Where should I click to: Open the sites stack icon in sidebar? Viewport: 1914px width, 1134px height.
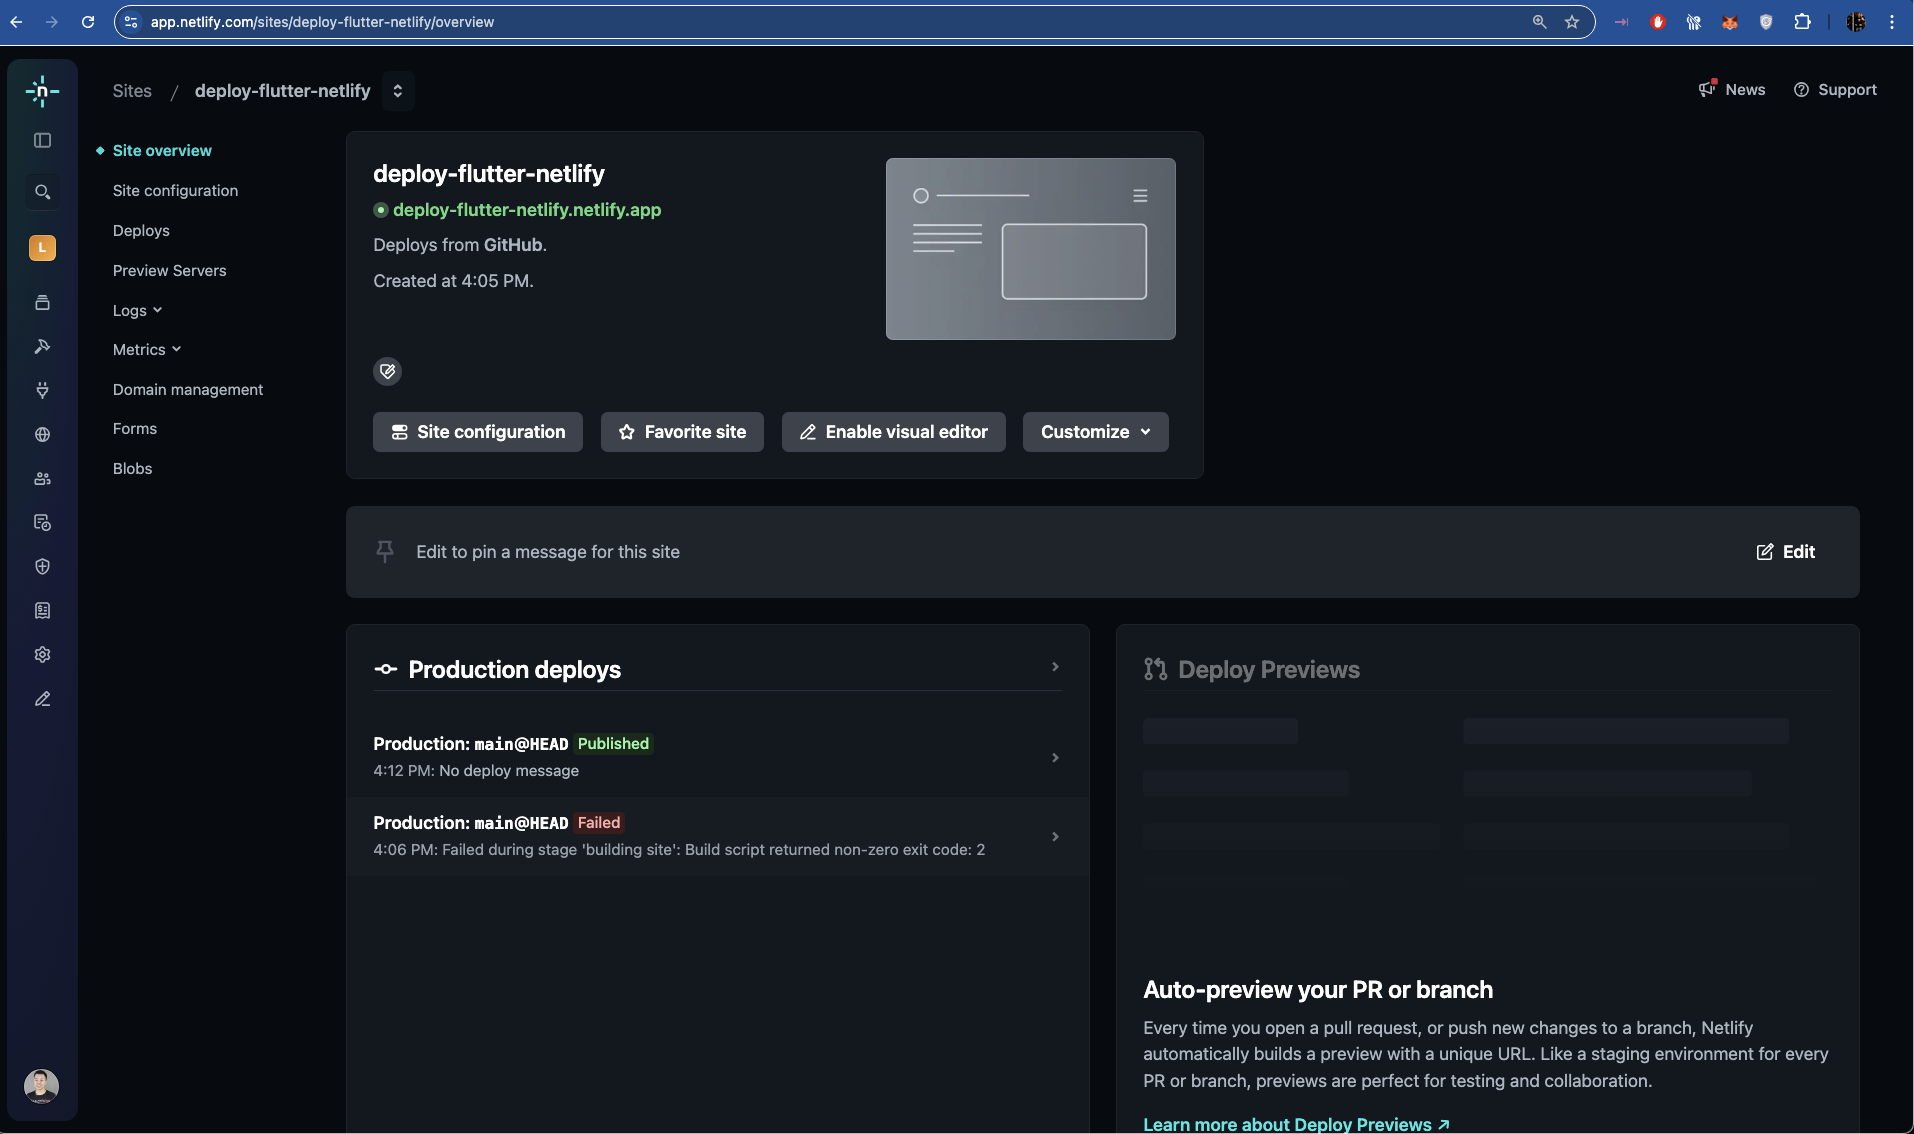click(x=42, y=303)
